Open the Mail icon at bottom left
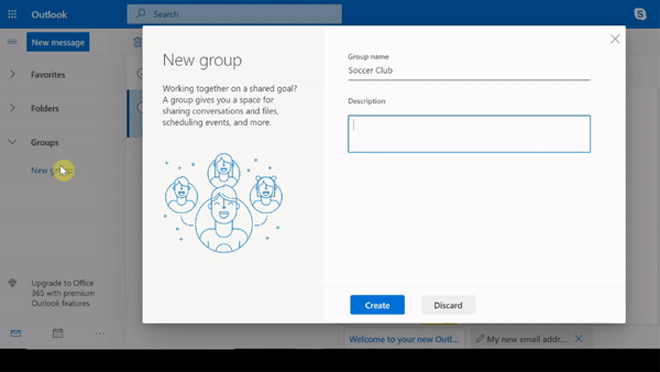 (x=16, y=333)
